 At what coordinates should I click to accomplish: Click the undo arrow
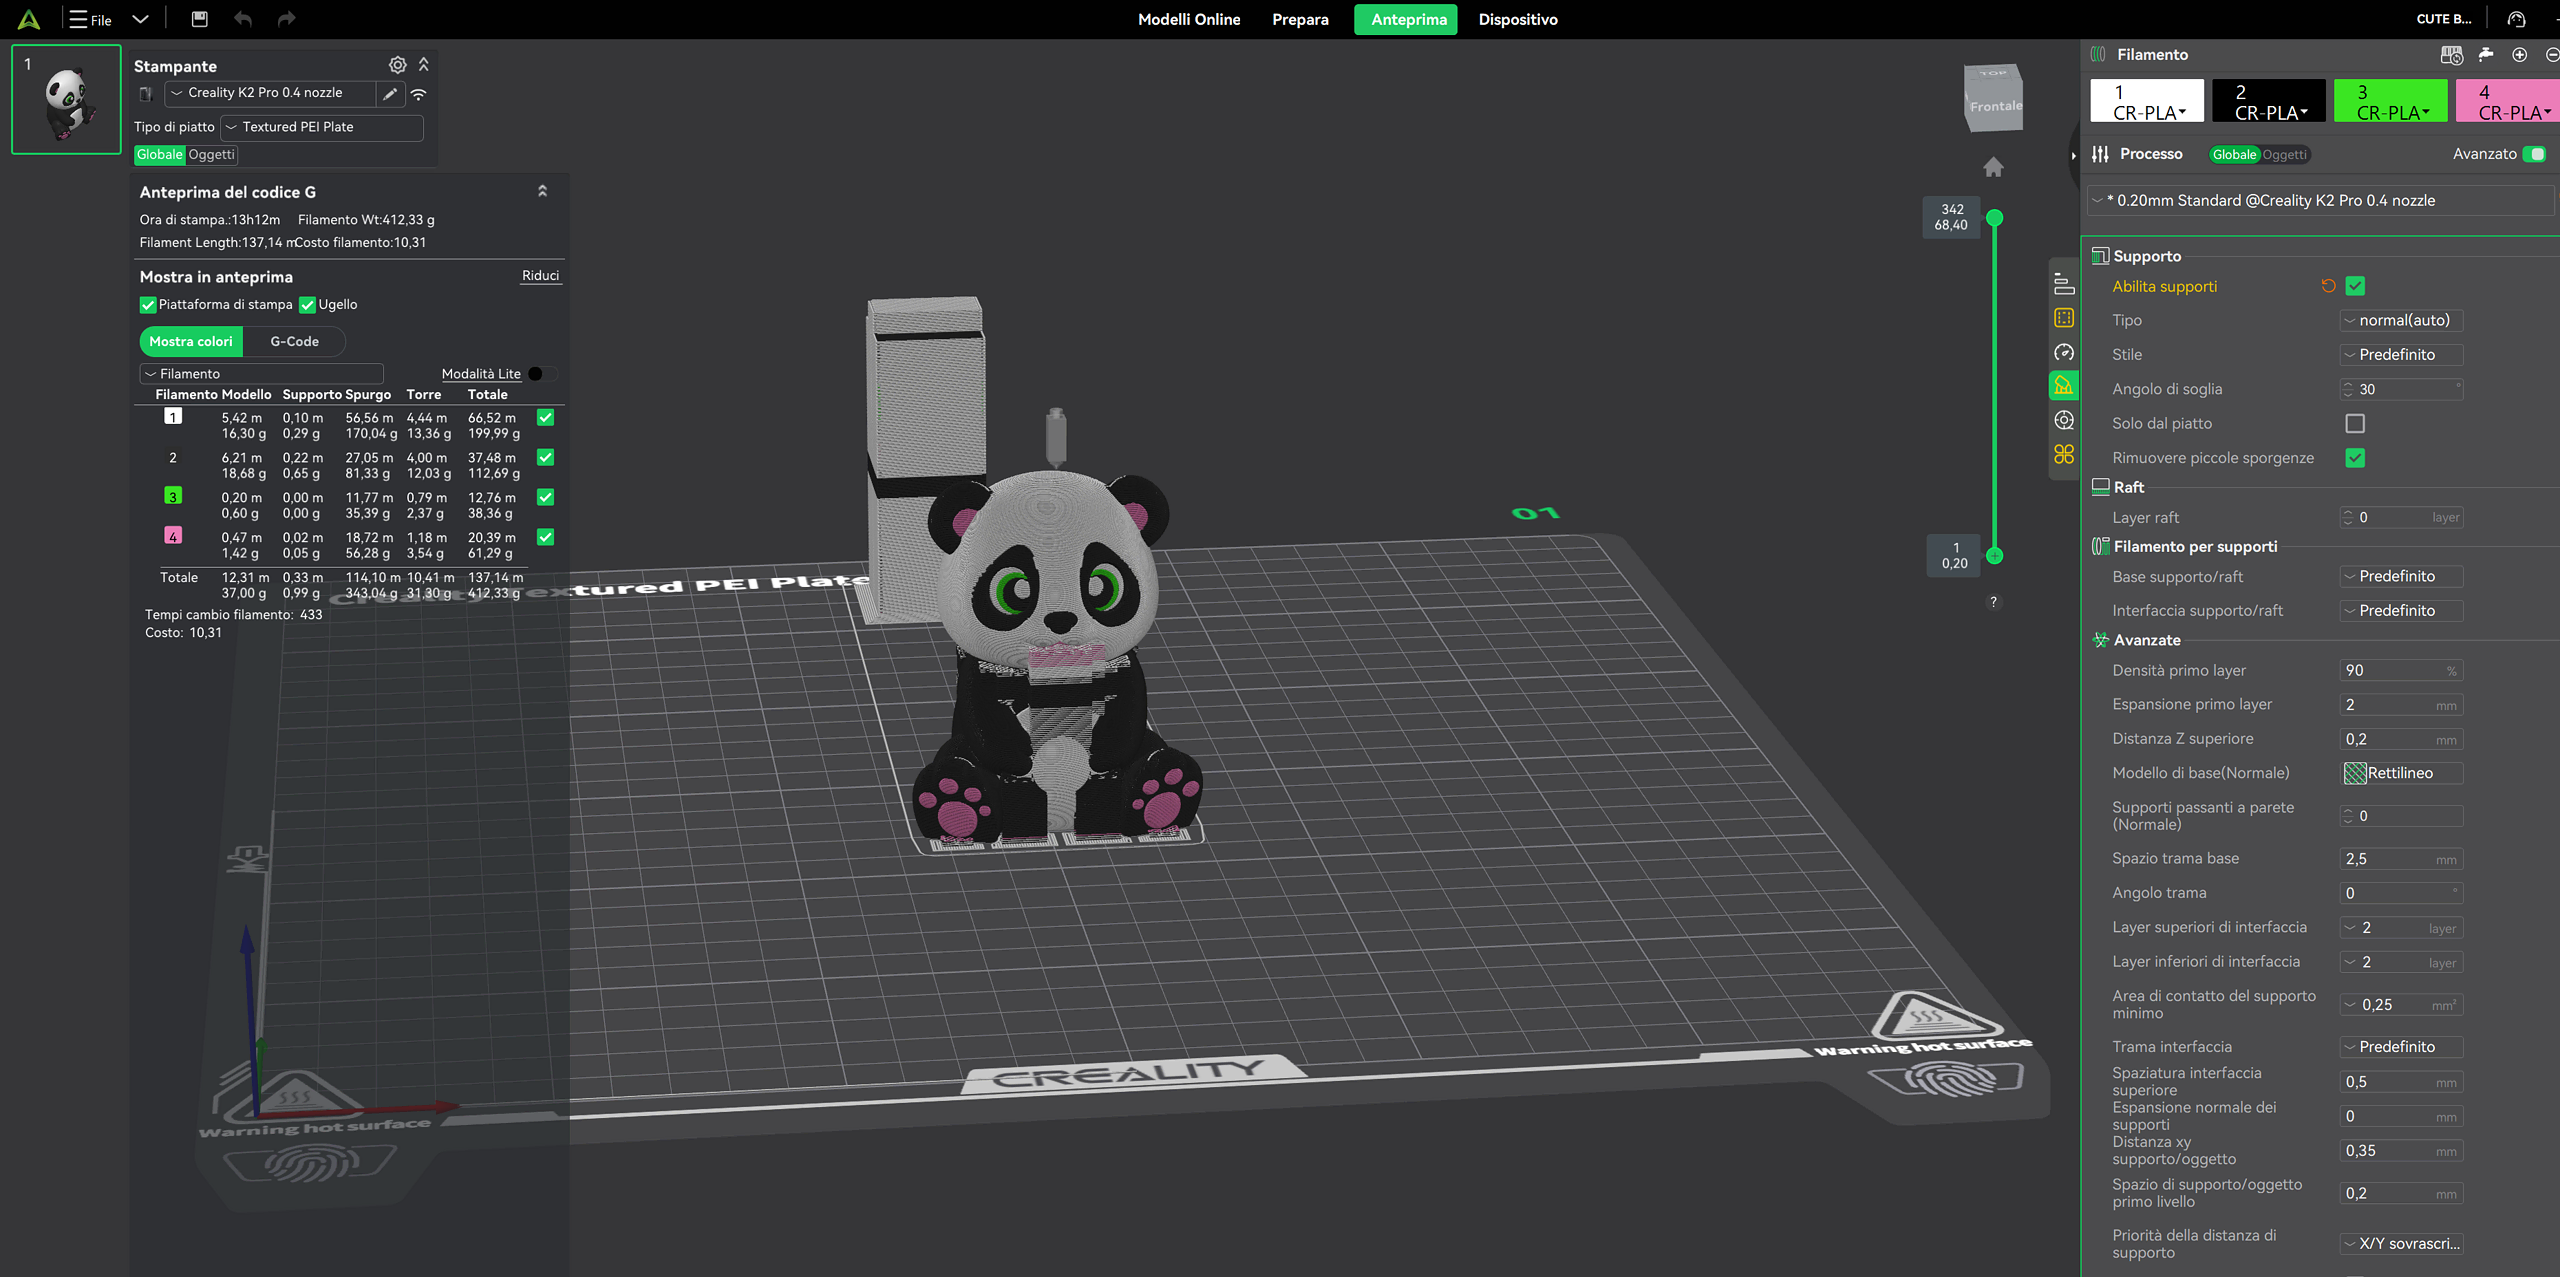pos(243,19)
